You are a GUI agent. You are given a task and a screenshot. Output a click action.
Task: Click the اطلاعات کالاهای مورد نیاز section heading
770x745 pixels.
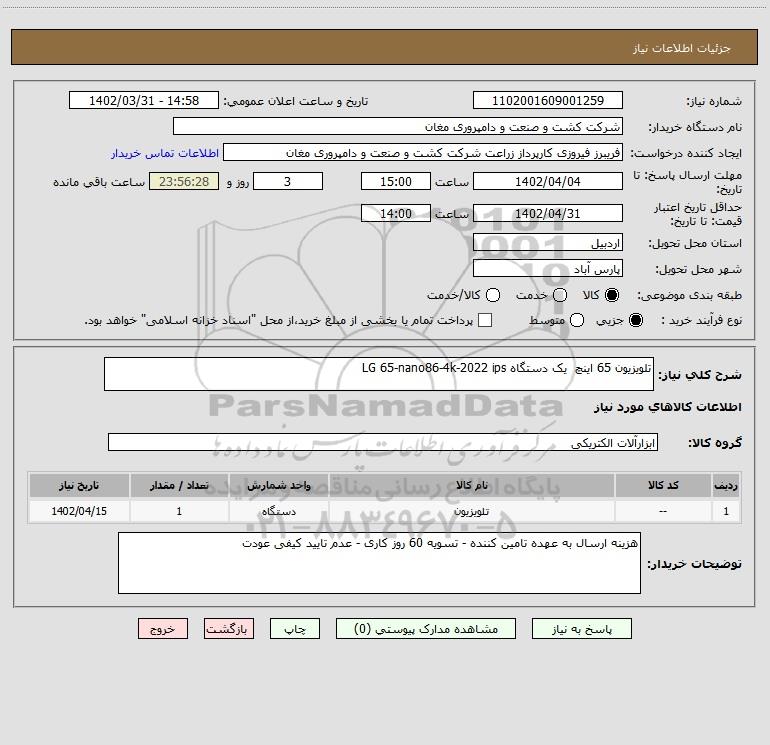(x=668, y=407)
